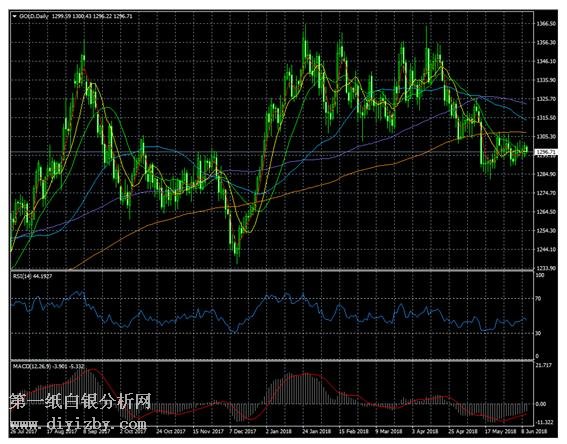Click the 1366.50 price axis label
567x444 pixels.
tap(546, 24)
